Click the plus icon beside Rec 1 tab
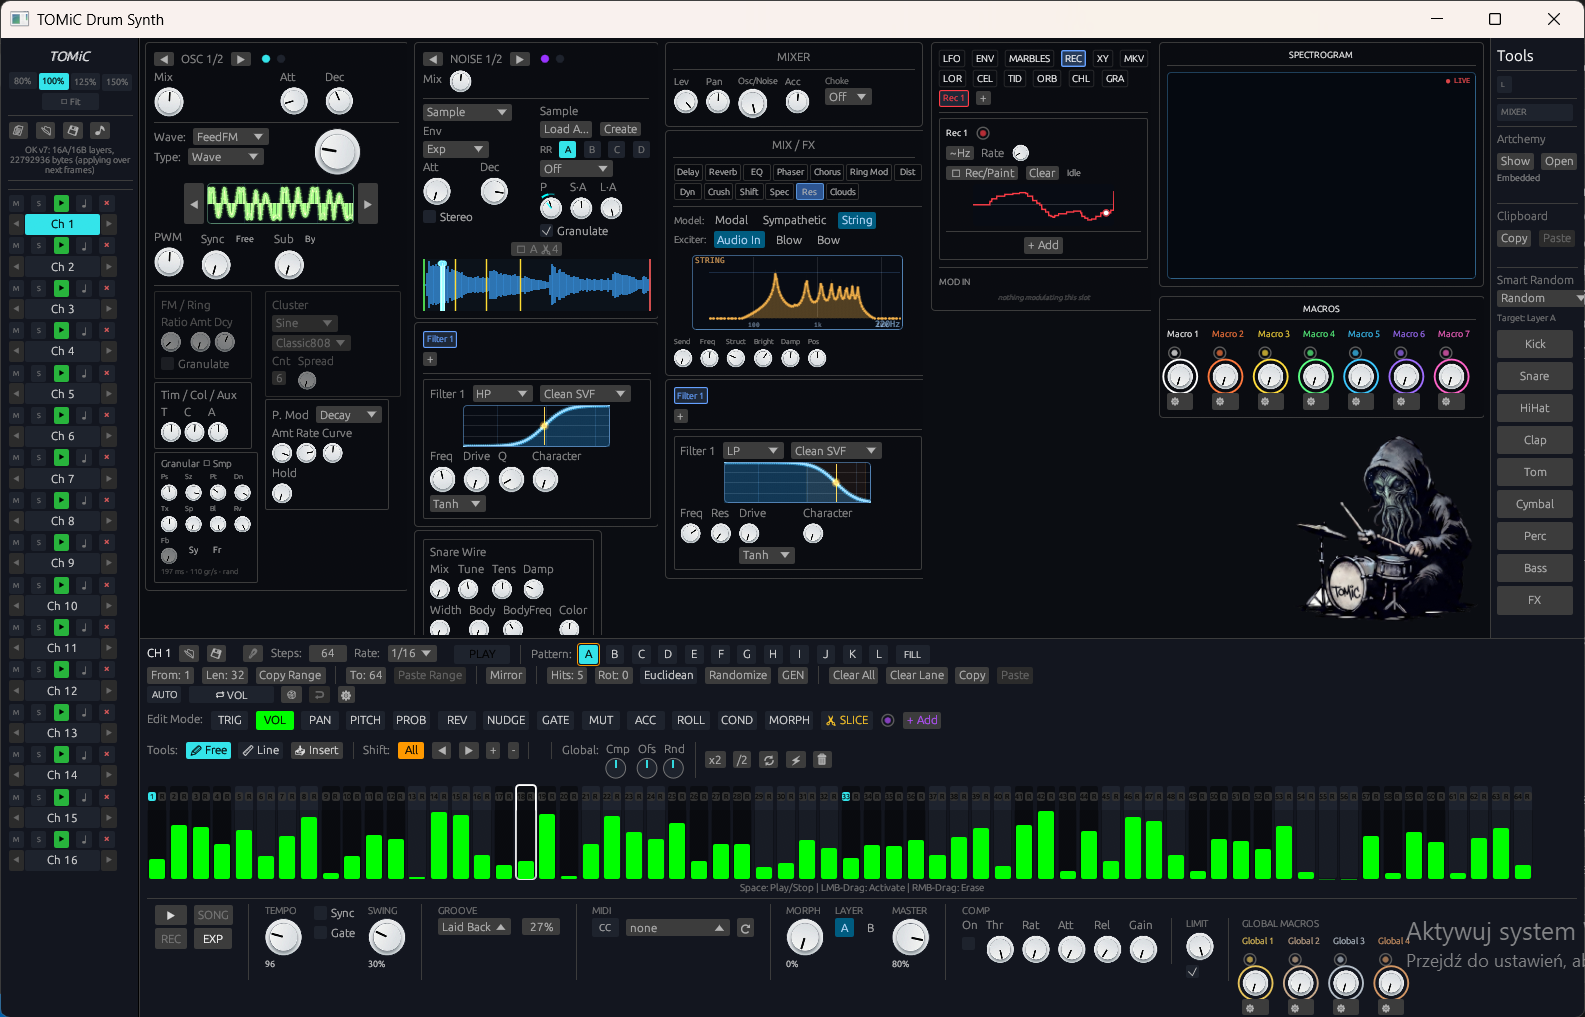Screen dimensions: 1585x1017 coord(983,98)
